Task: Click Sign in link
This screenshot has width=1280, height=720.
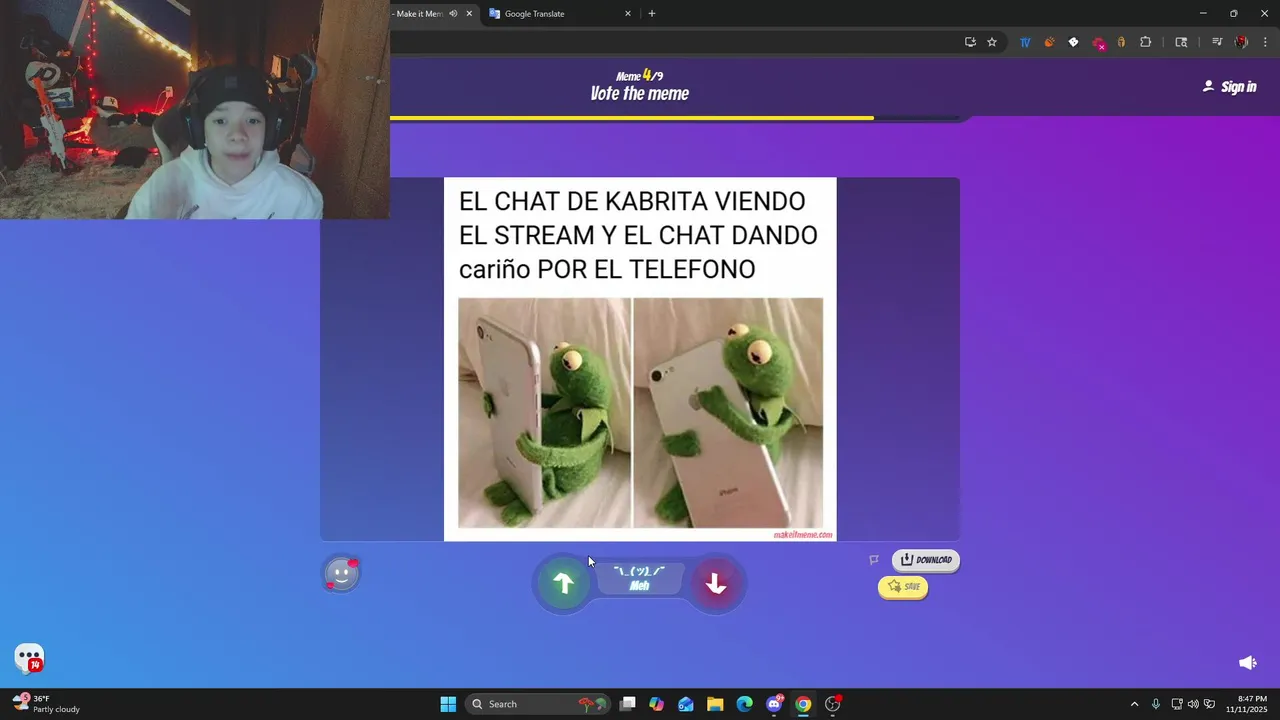Action: click(1229, 87)
